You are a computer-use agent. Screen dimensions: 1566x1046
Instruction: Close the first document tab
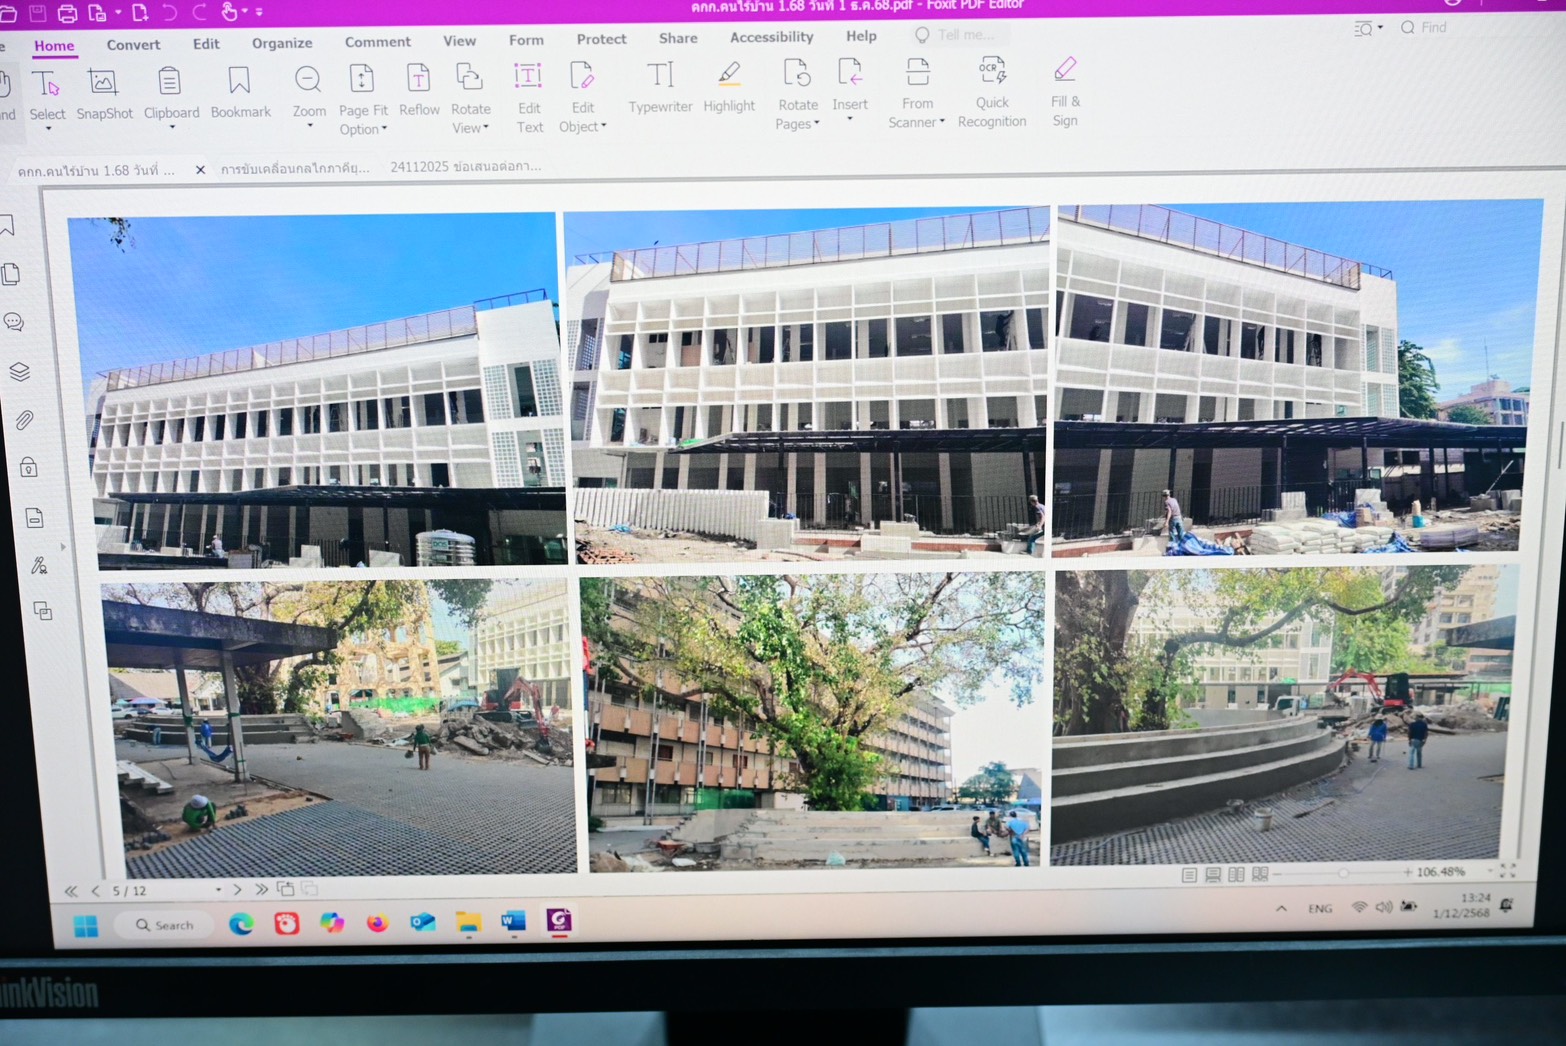[x=200, y=170]
